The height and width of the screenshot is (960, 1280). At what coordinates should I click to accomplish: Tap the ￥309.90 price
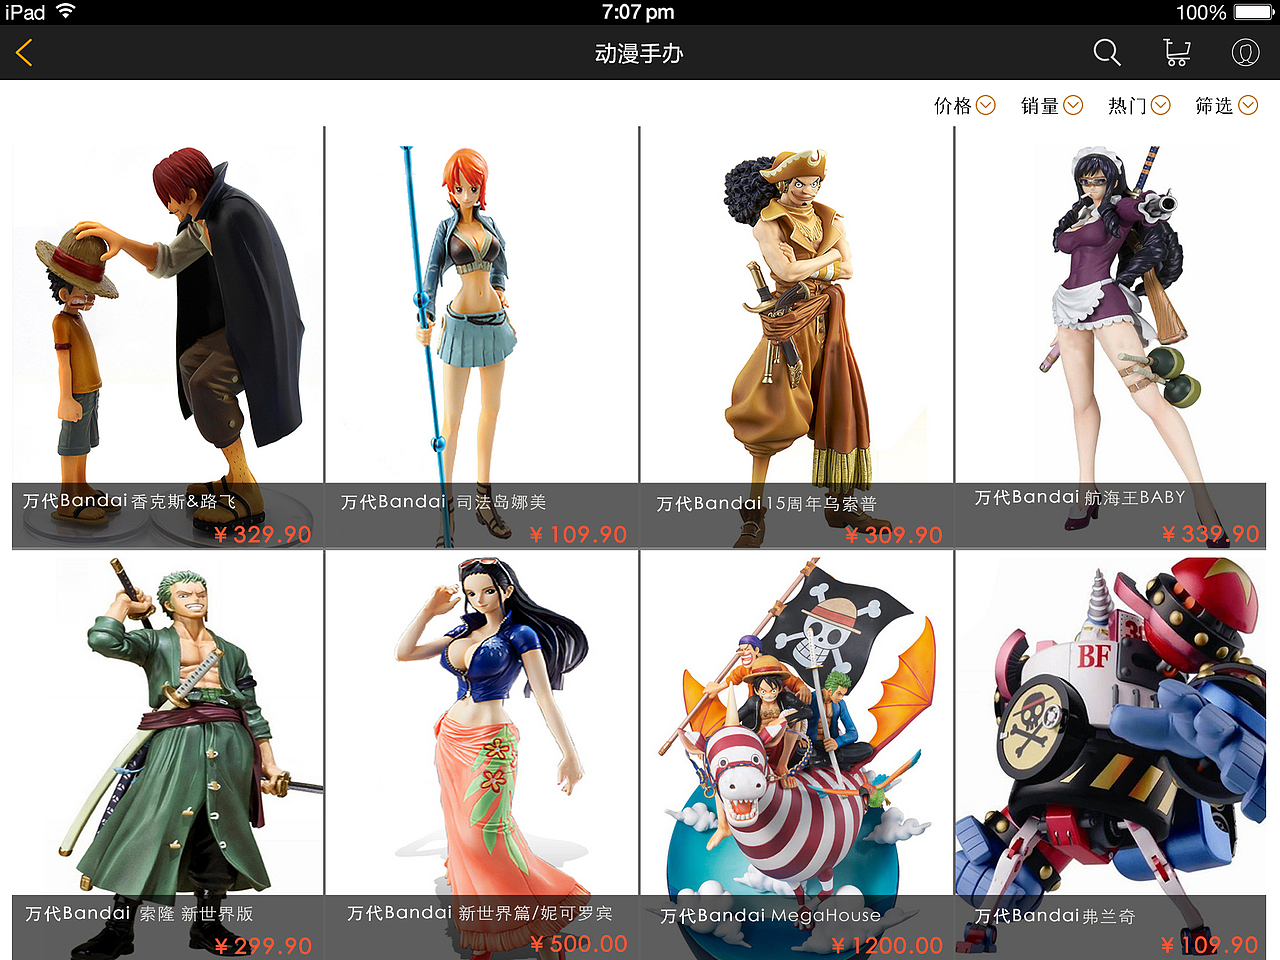tap(894, 535)
